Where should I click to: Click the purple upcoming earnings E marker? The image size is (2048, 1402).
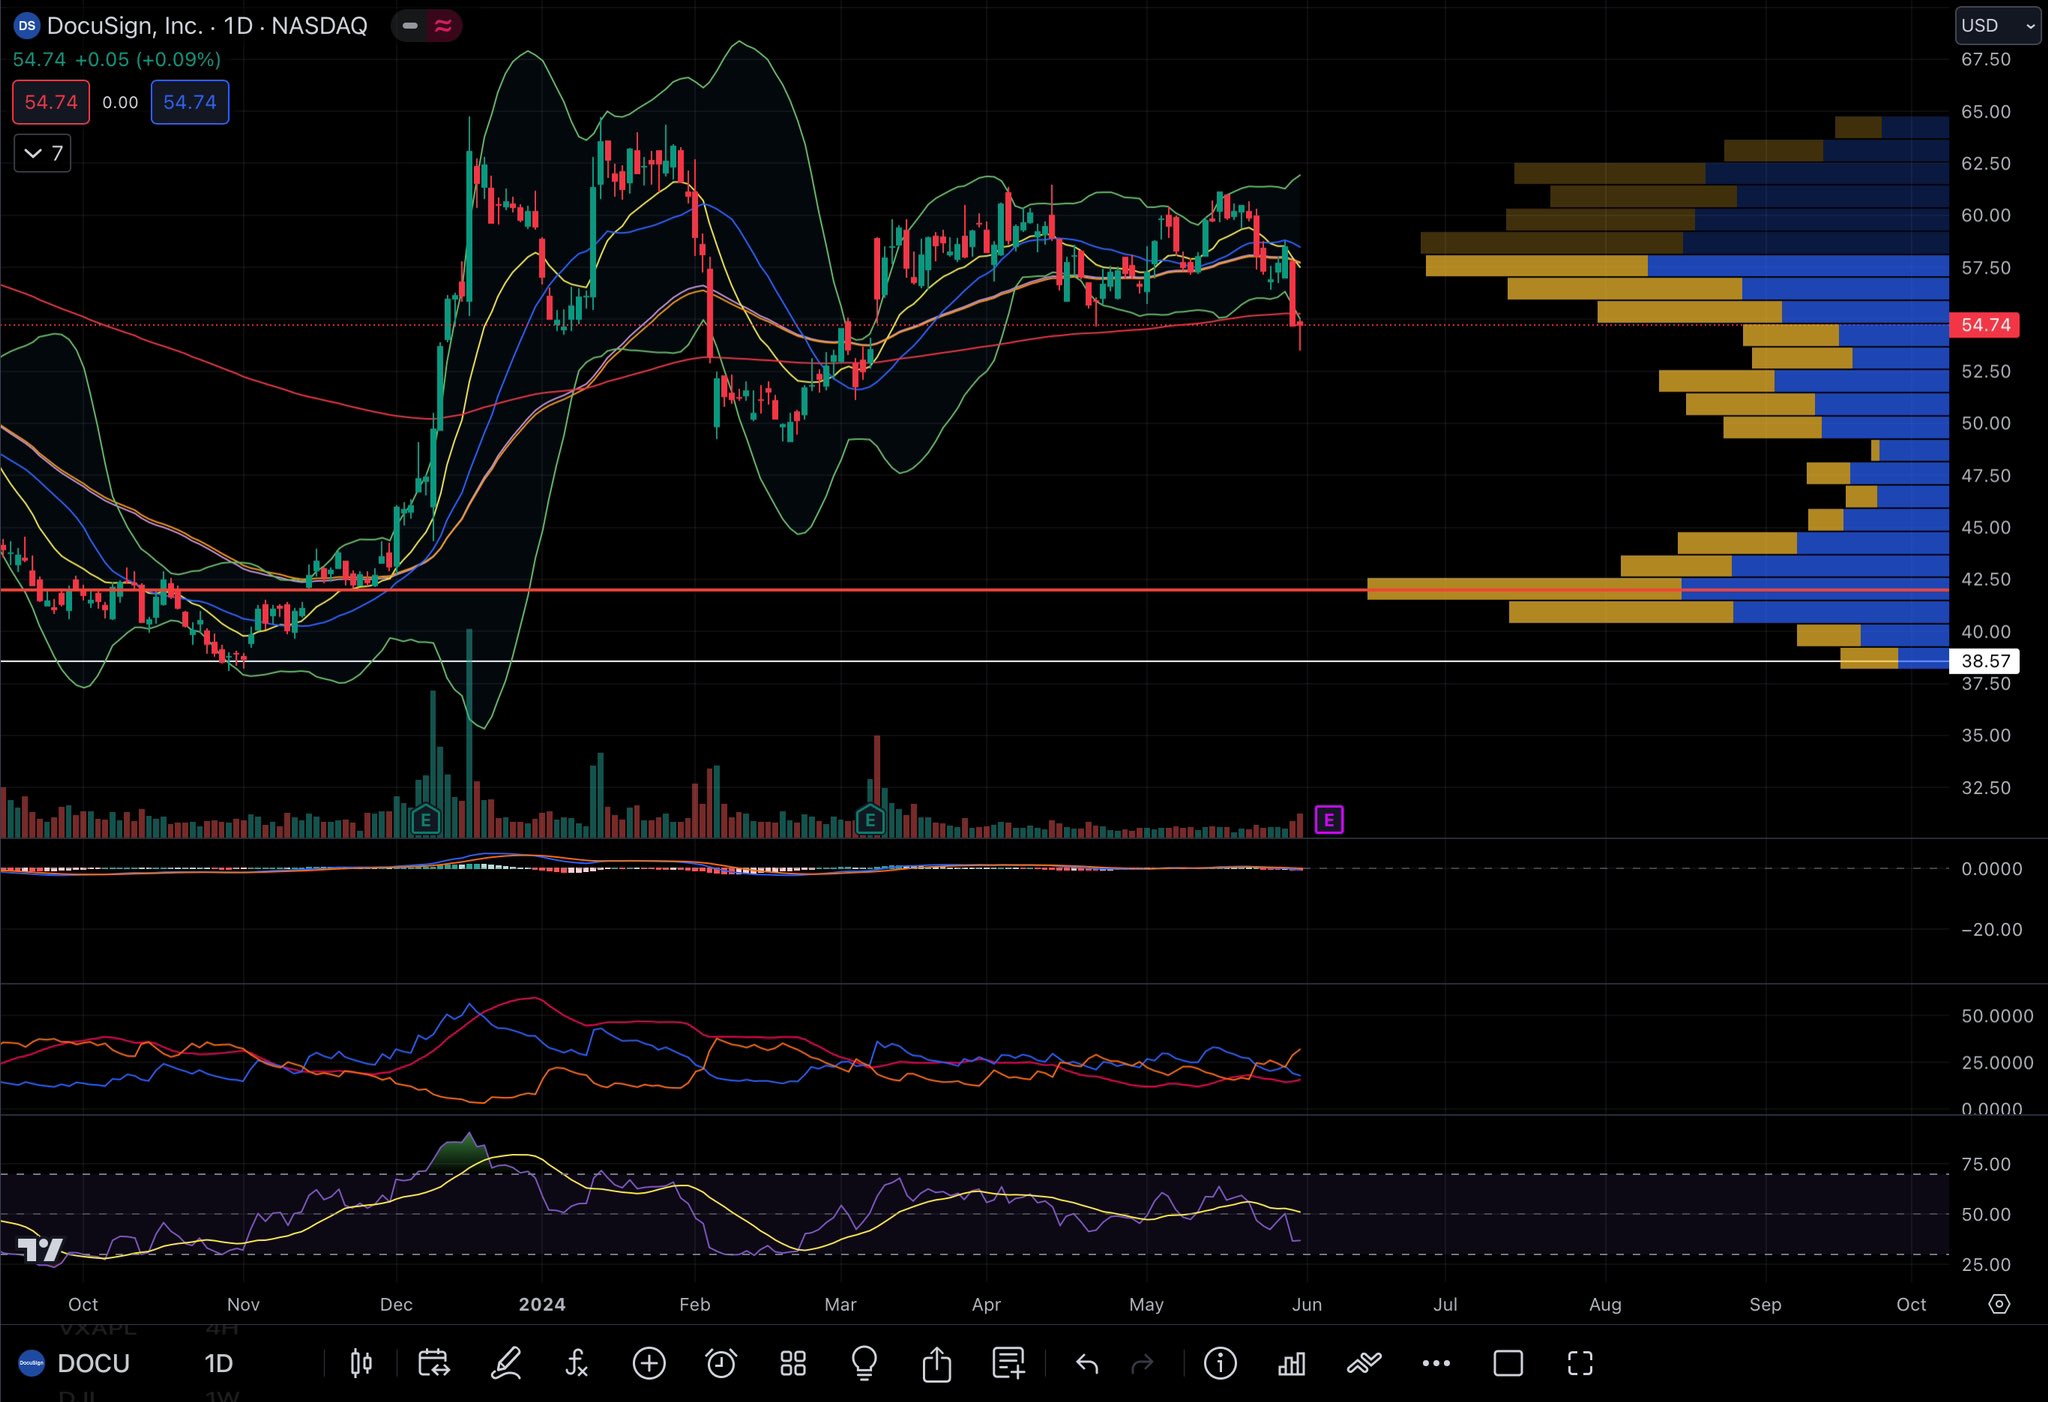click(x=1328, y=820)
